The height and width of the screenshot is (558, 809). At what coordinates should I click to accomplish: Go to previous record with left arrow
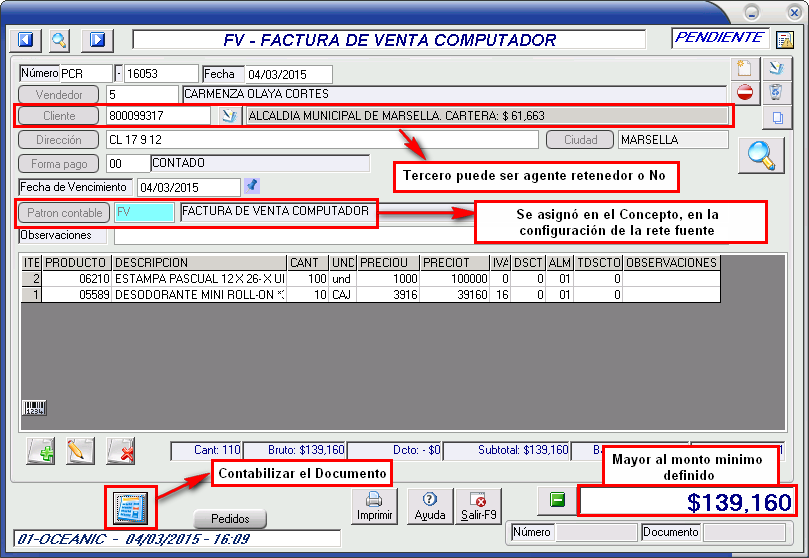26,40
